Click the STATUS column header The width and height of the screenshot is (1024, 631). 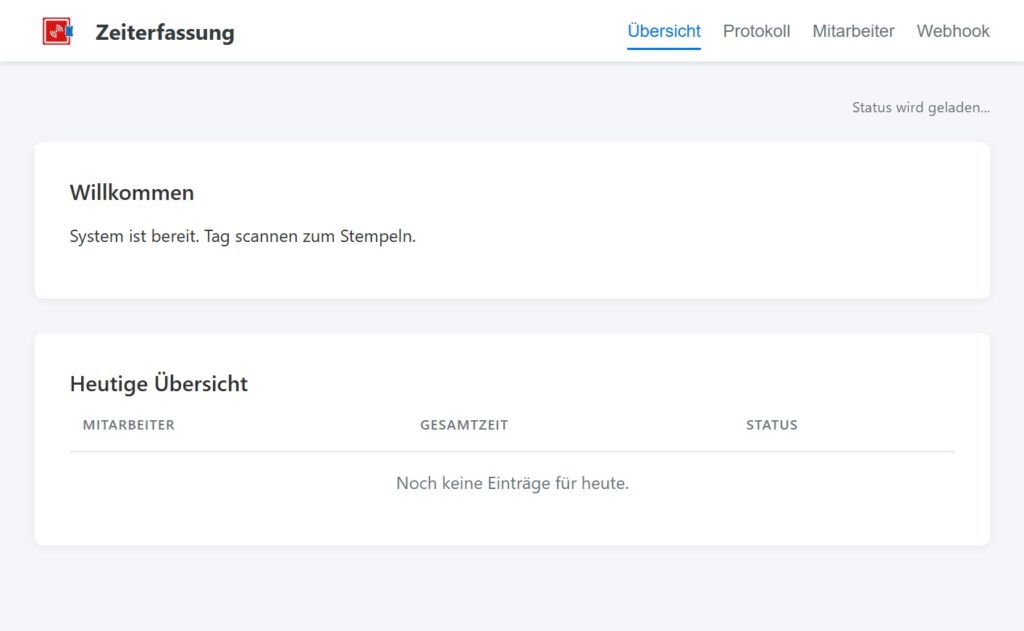coord(772,425)
